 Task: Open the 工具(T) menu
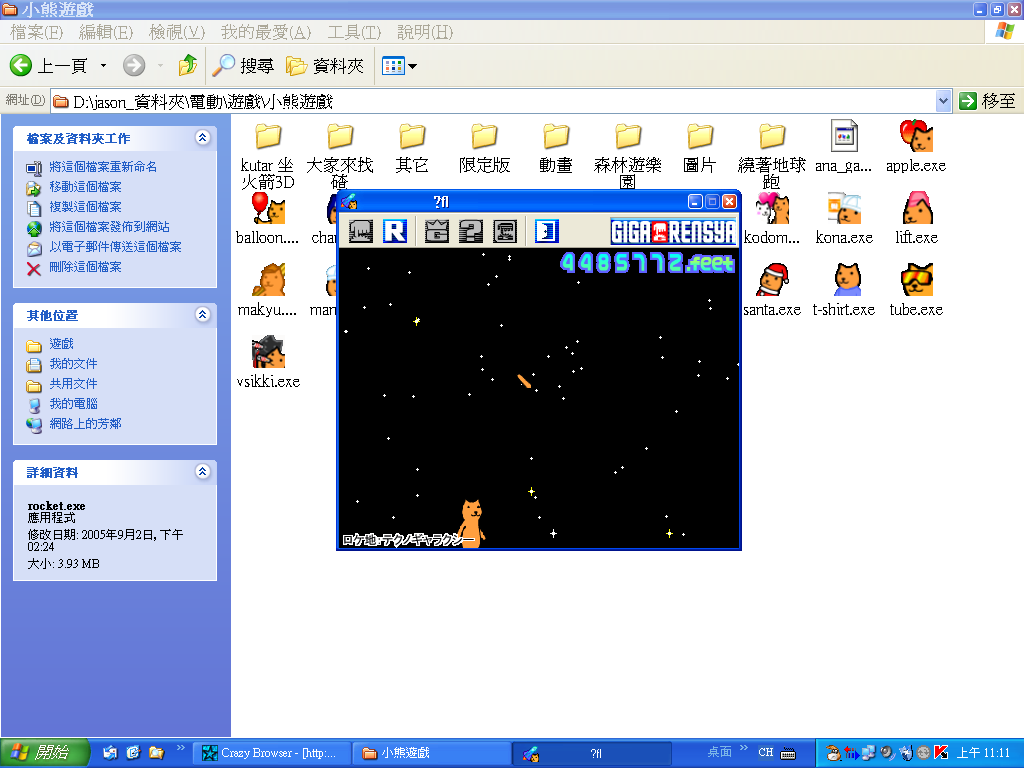(x=354, y=32)
